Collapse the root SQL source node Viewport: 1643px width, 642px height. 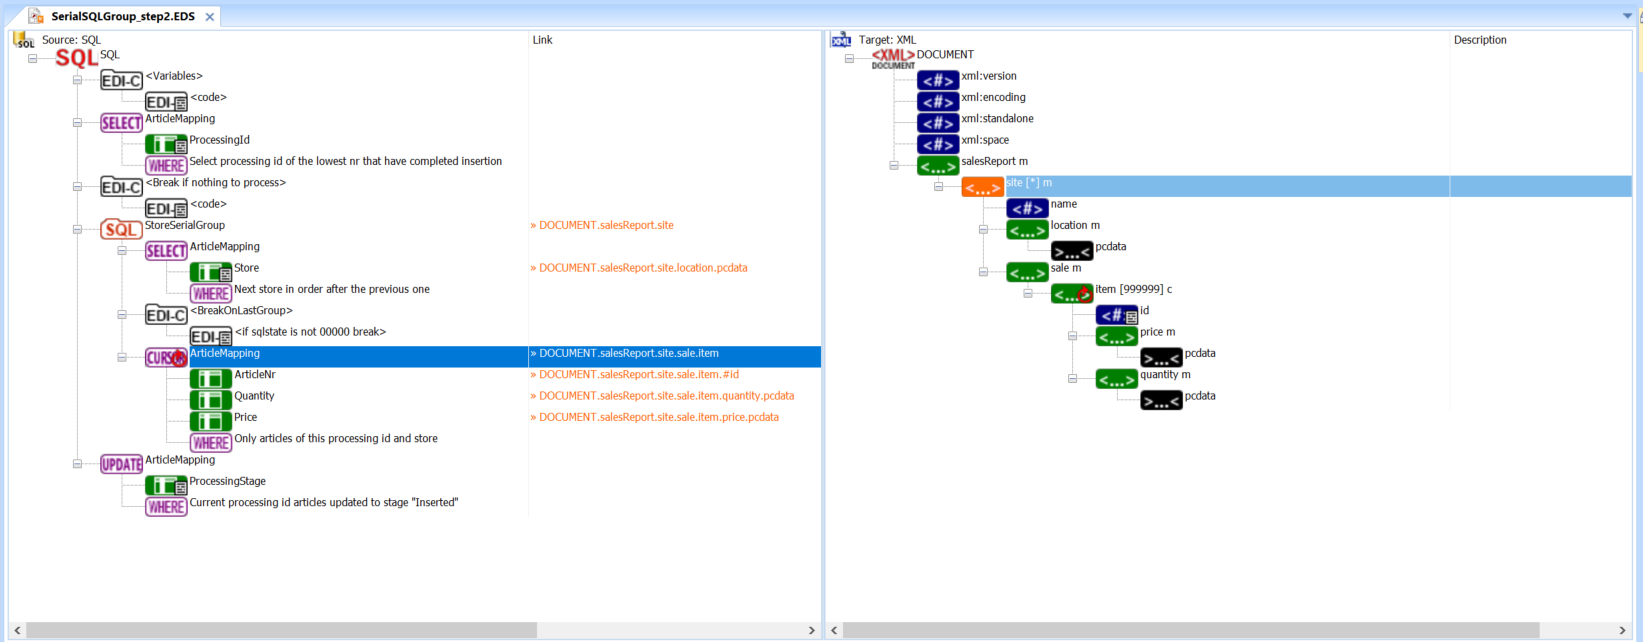tap(33, 58)
